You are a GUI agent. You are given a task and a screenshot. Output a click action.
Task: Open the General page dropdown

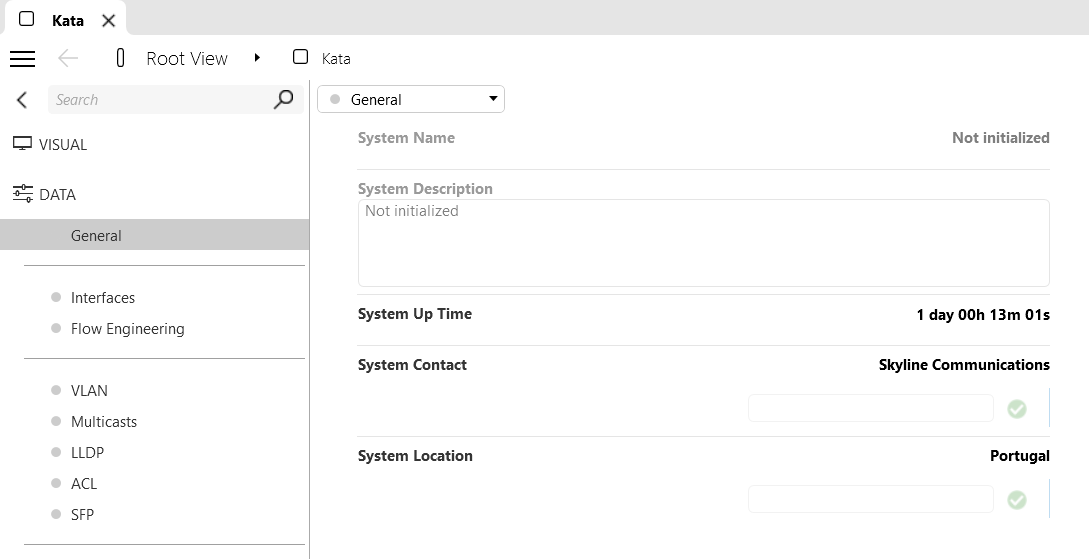(410, 99)
